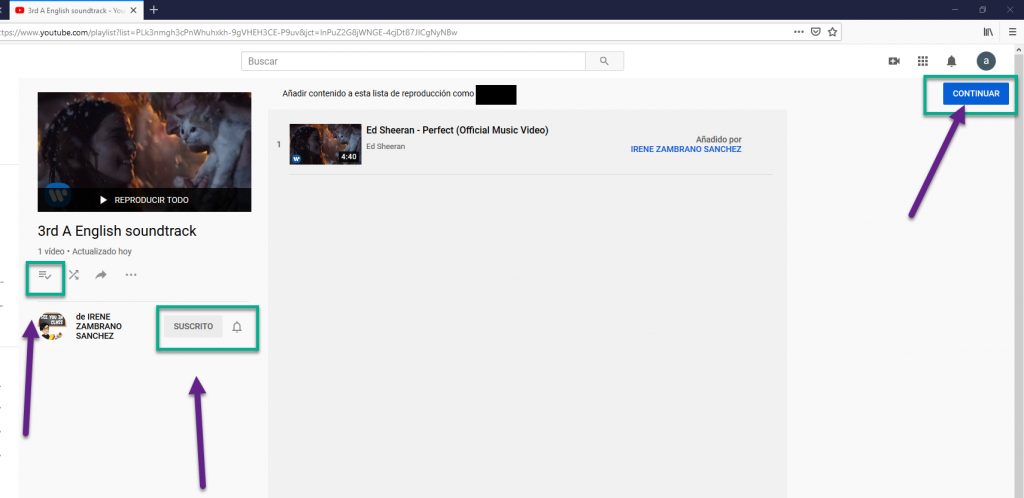
Task: Share the playlist via arrow icon
Action: tap(101, 275)
